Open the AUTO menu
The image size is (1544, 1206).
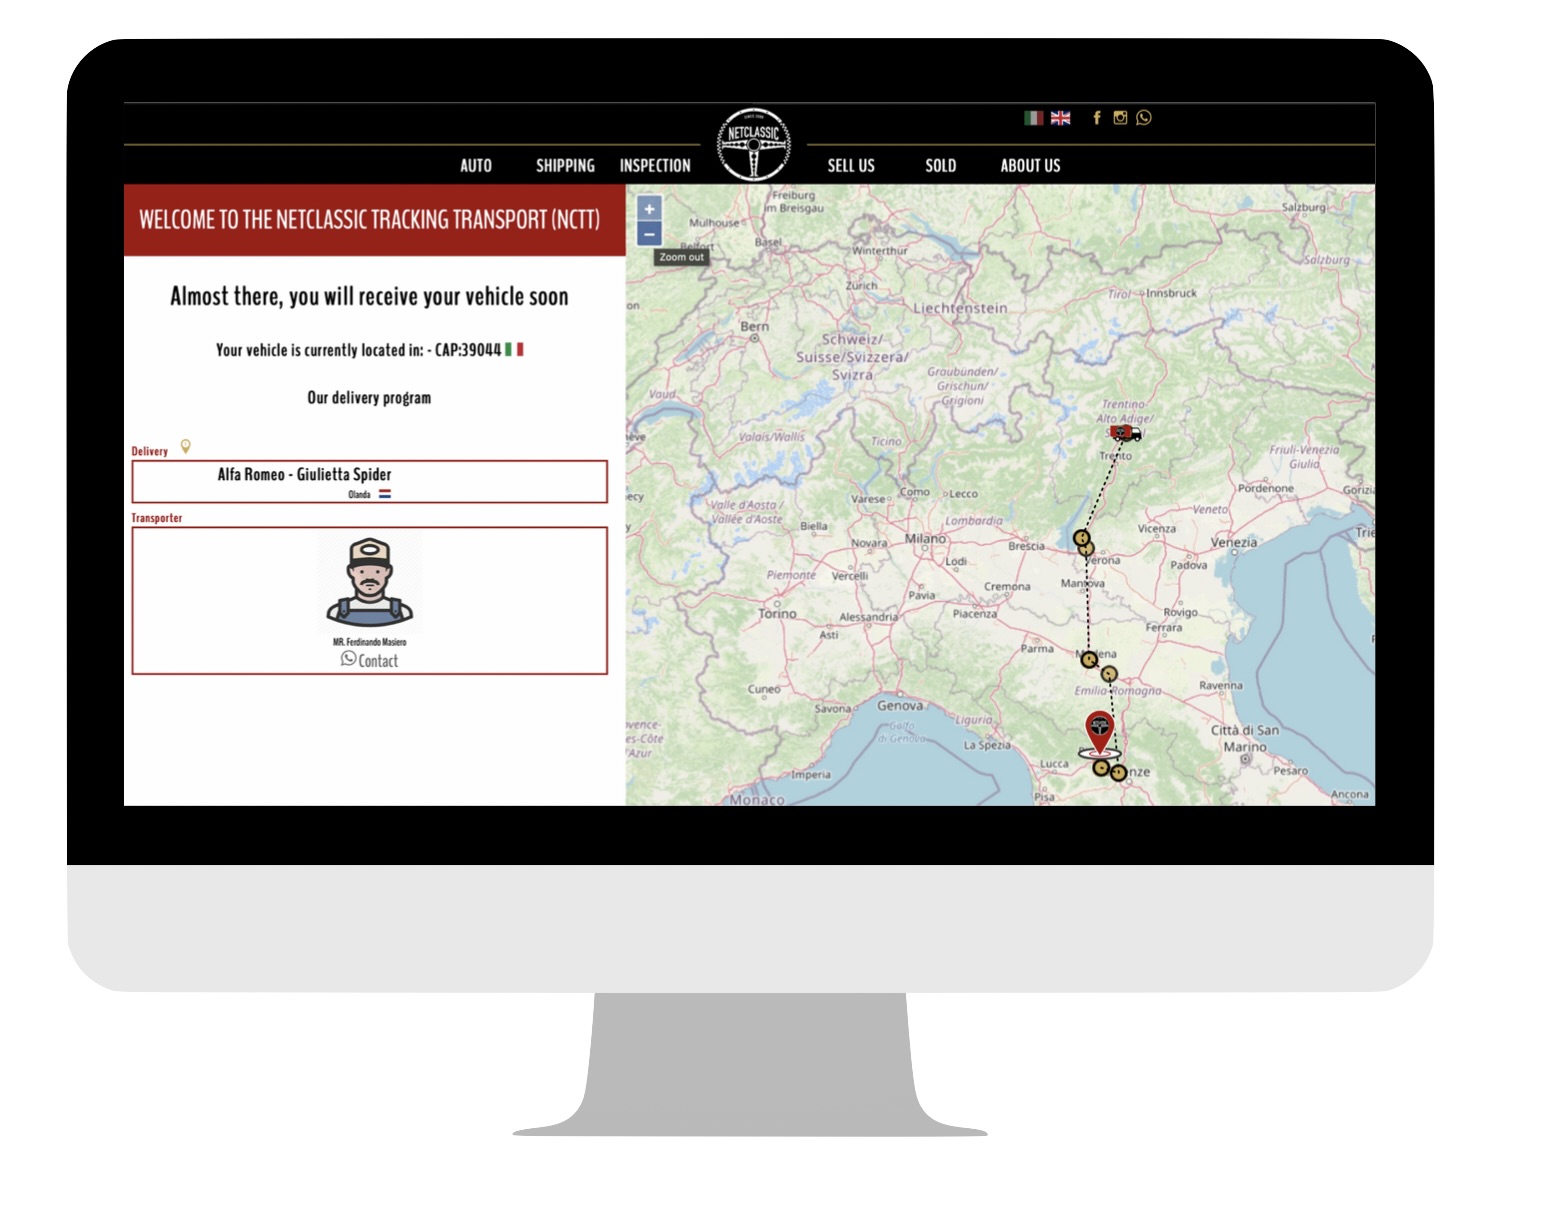(476, 166)
